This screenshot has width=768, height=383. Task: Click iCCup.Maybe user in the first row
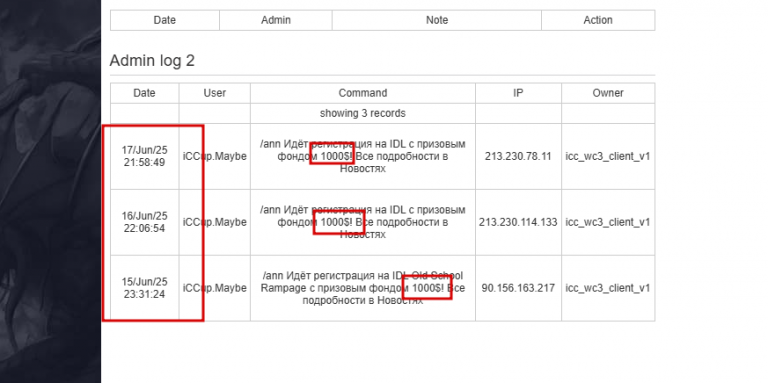(x=215, y=156)
